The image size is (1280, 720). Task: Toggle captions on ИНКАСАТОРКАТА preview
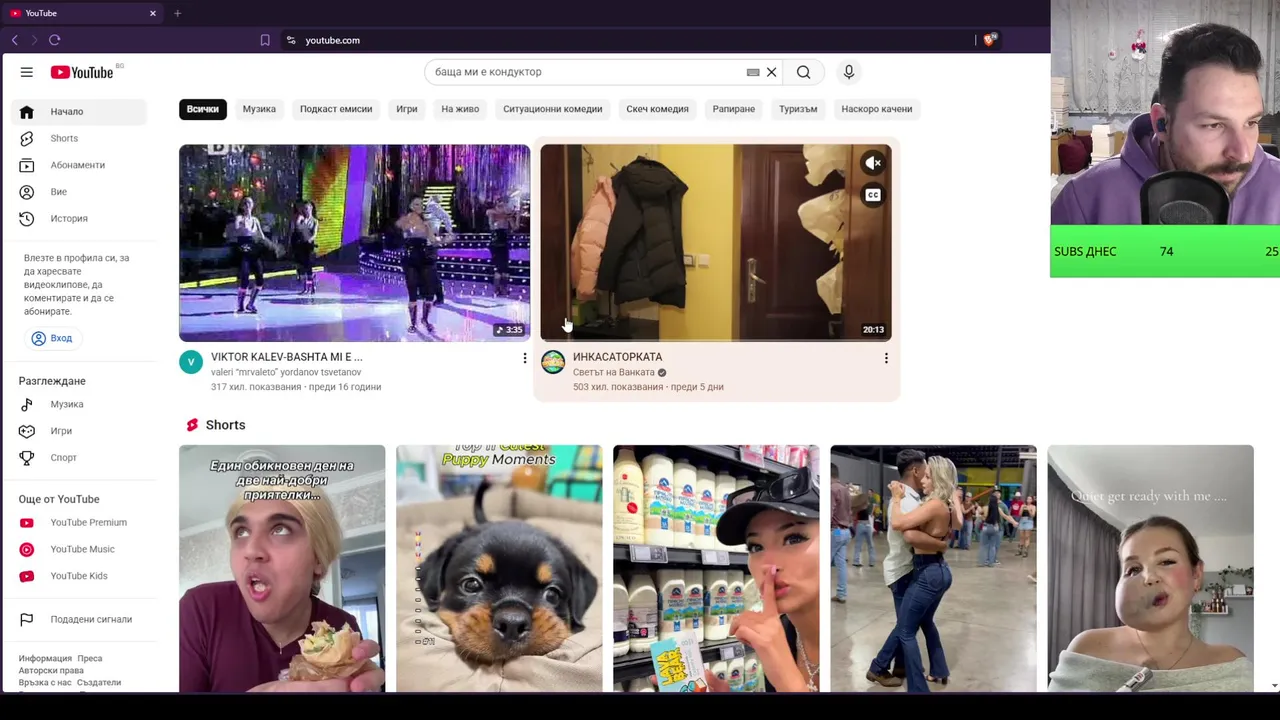click(x=873, y=195)
